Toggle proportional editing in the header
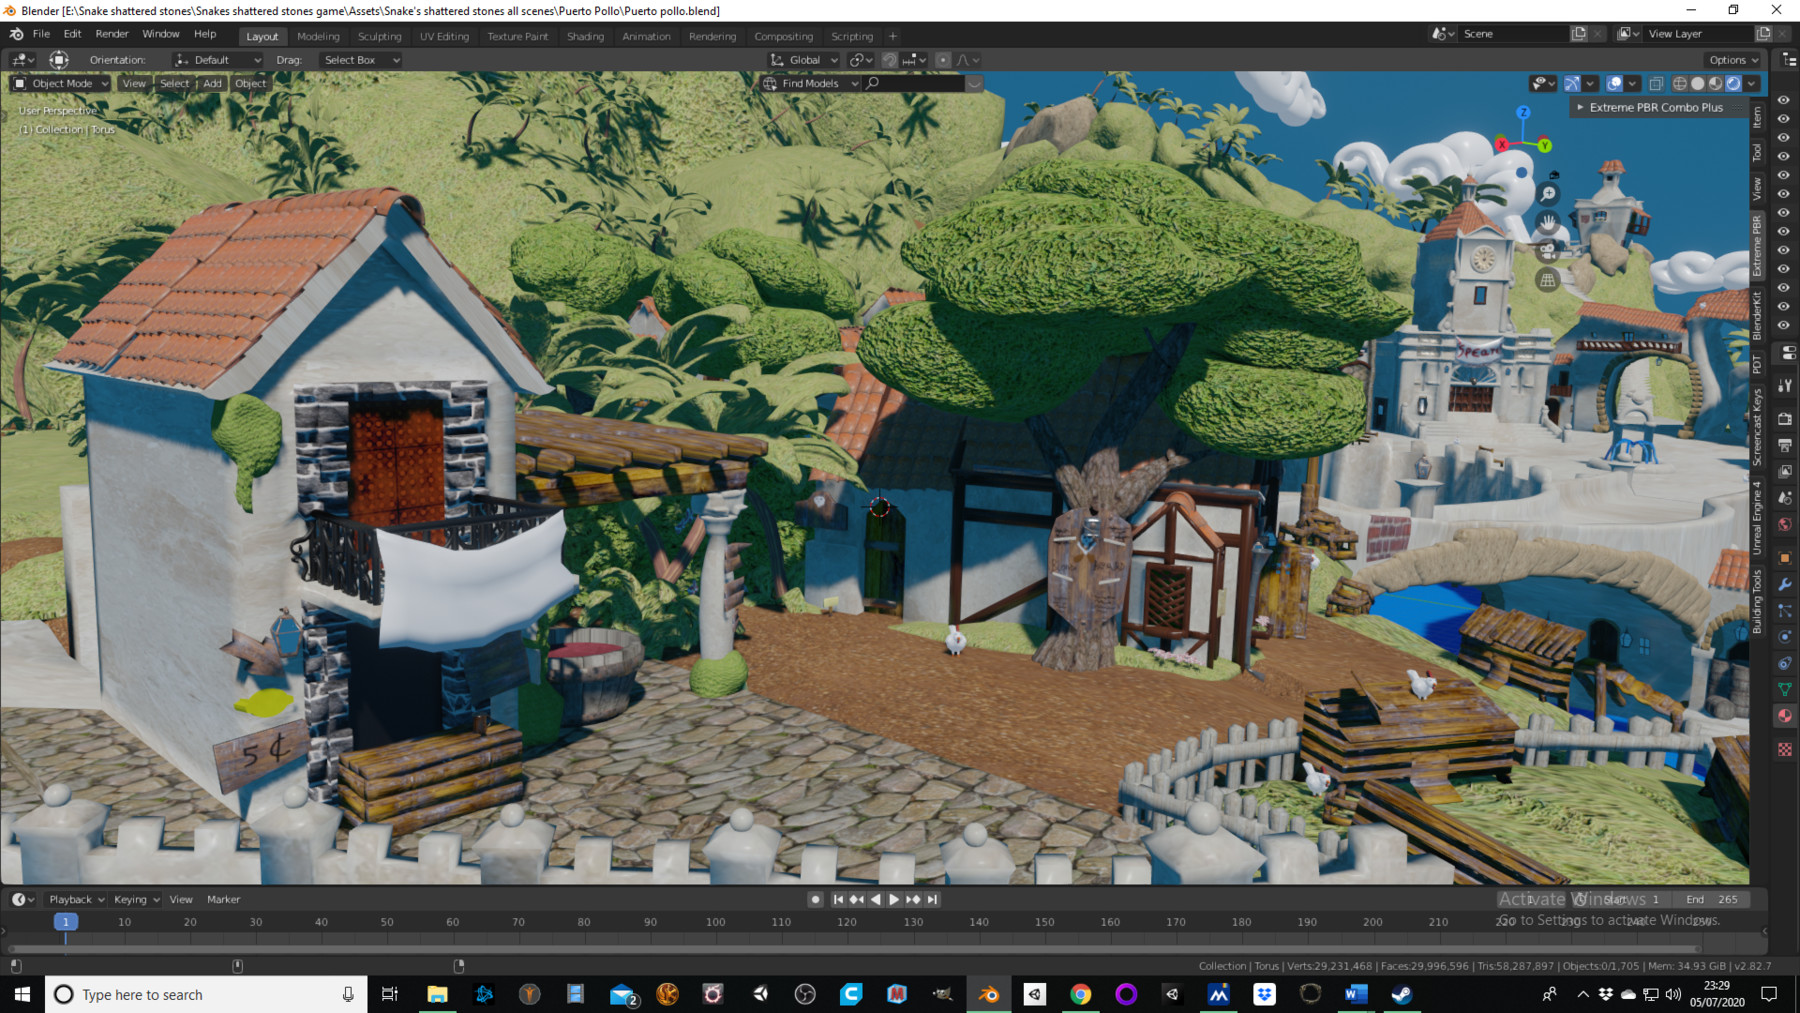 point(943,60)
